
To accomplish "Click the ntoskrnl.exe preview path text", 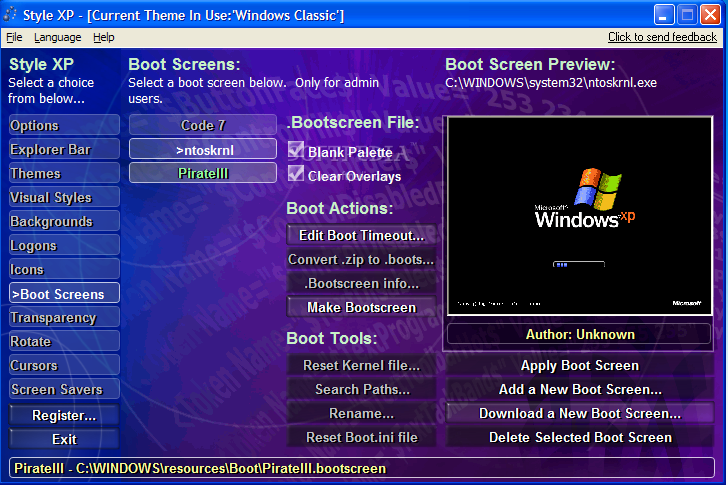I will pos(551,83).
